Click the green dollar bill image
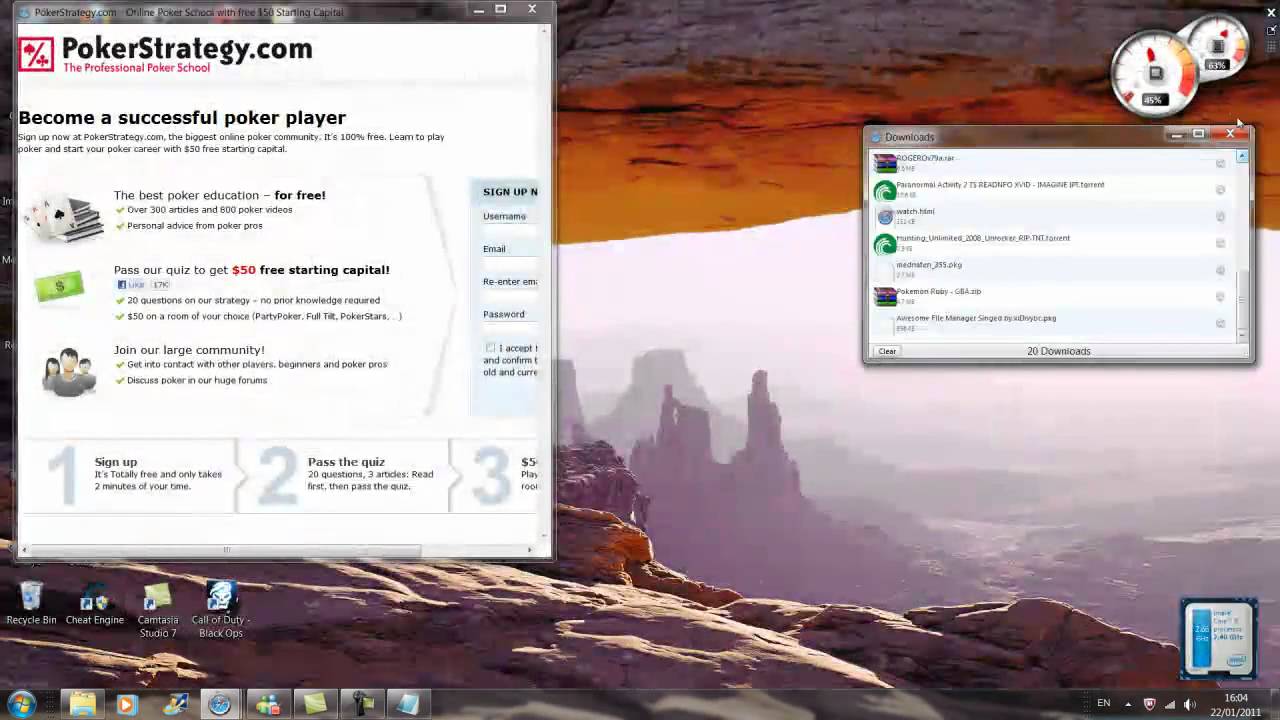 click(59, 287)
